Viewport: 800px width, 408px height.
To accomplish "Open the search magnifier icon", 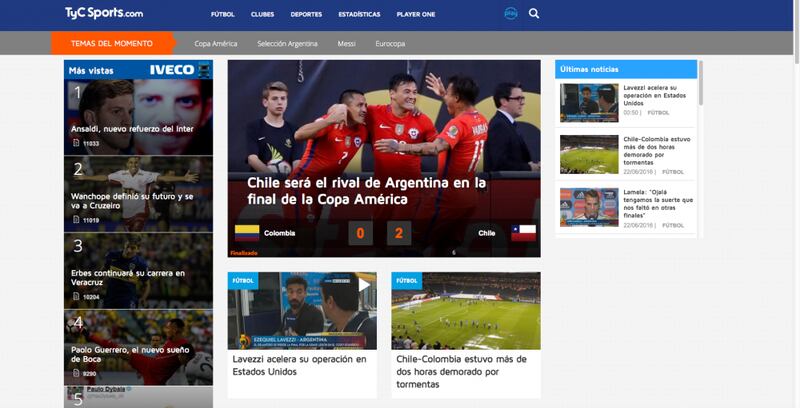I will (x=534, y=14).
